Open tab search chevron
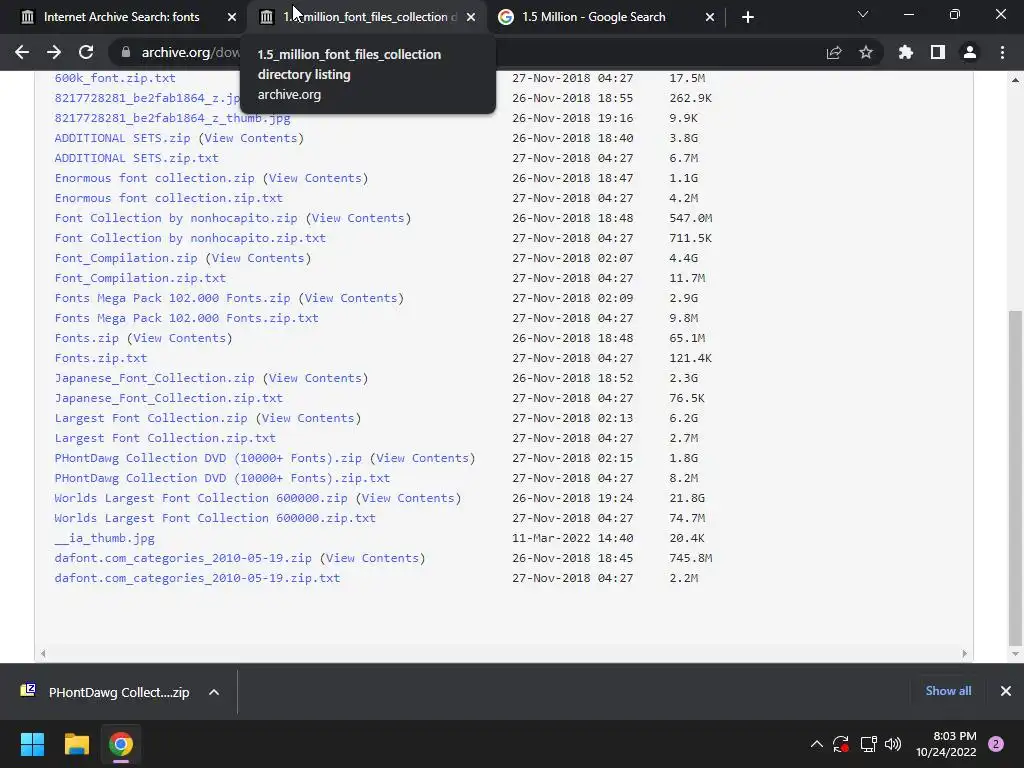The height and width of the screenshot is (768, 1024). click(x=863, y=14)
